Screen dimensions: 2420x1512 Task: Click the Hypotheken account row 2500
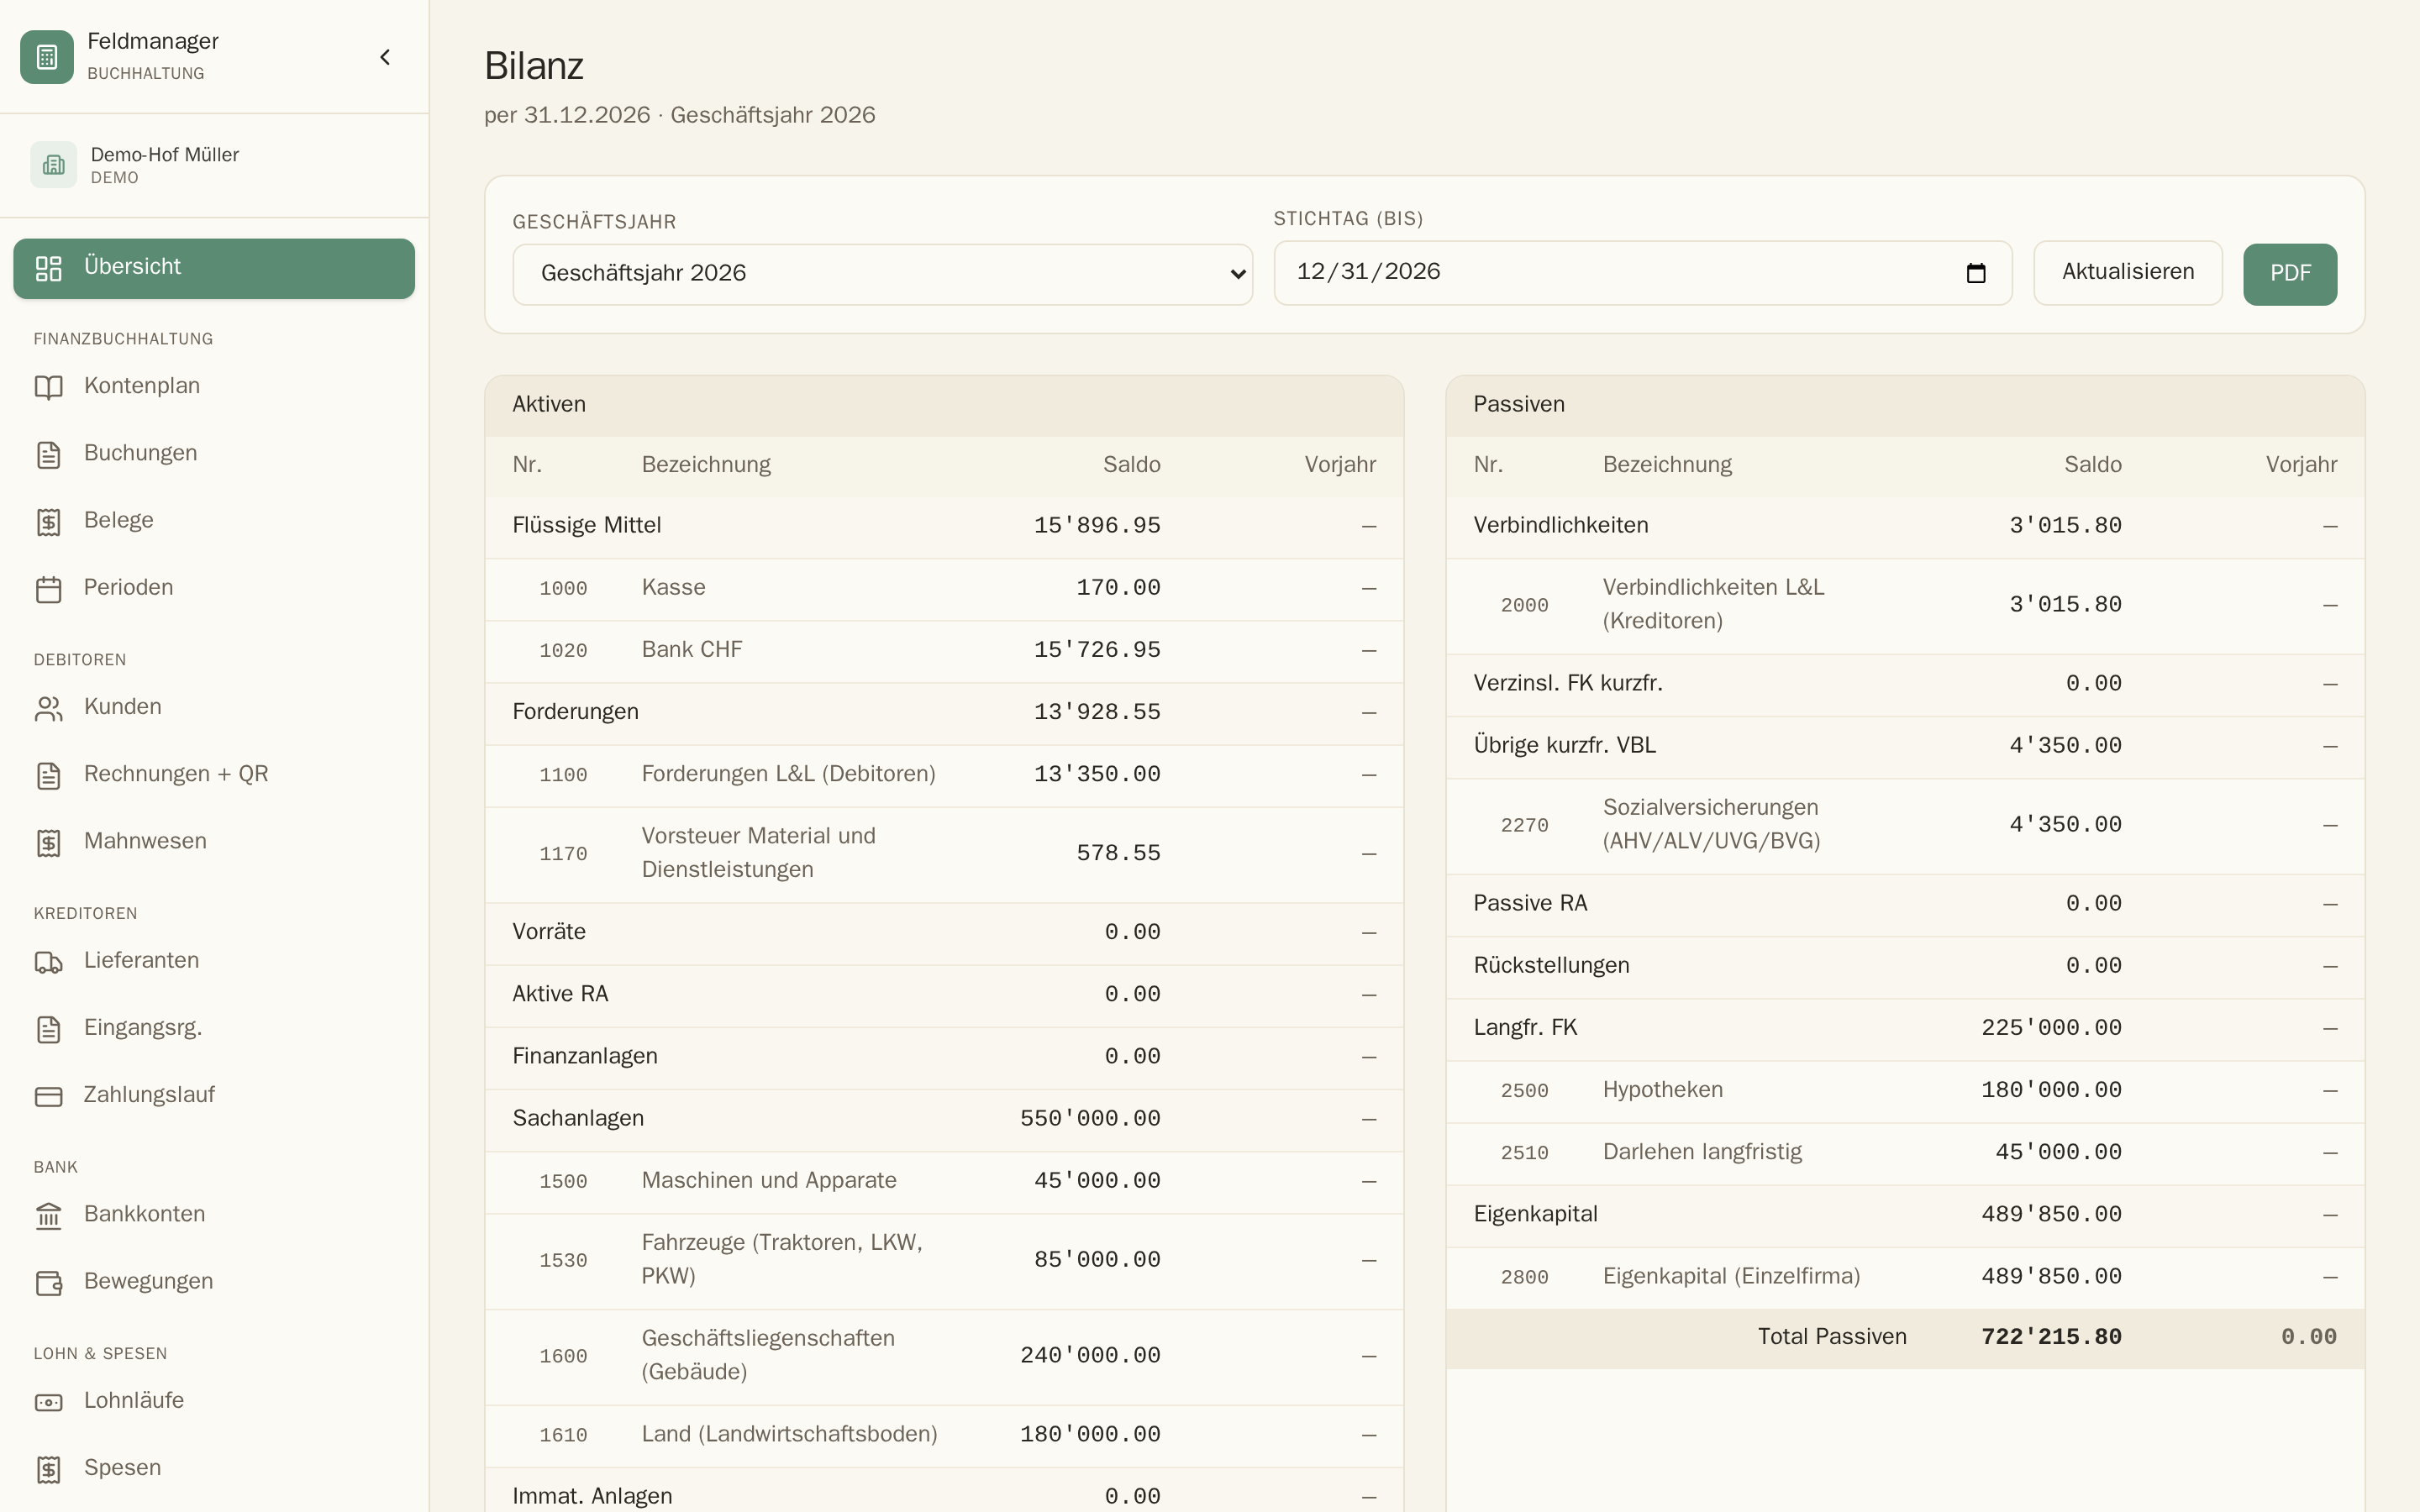tap(1905, 1091)
